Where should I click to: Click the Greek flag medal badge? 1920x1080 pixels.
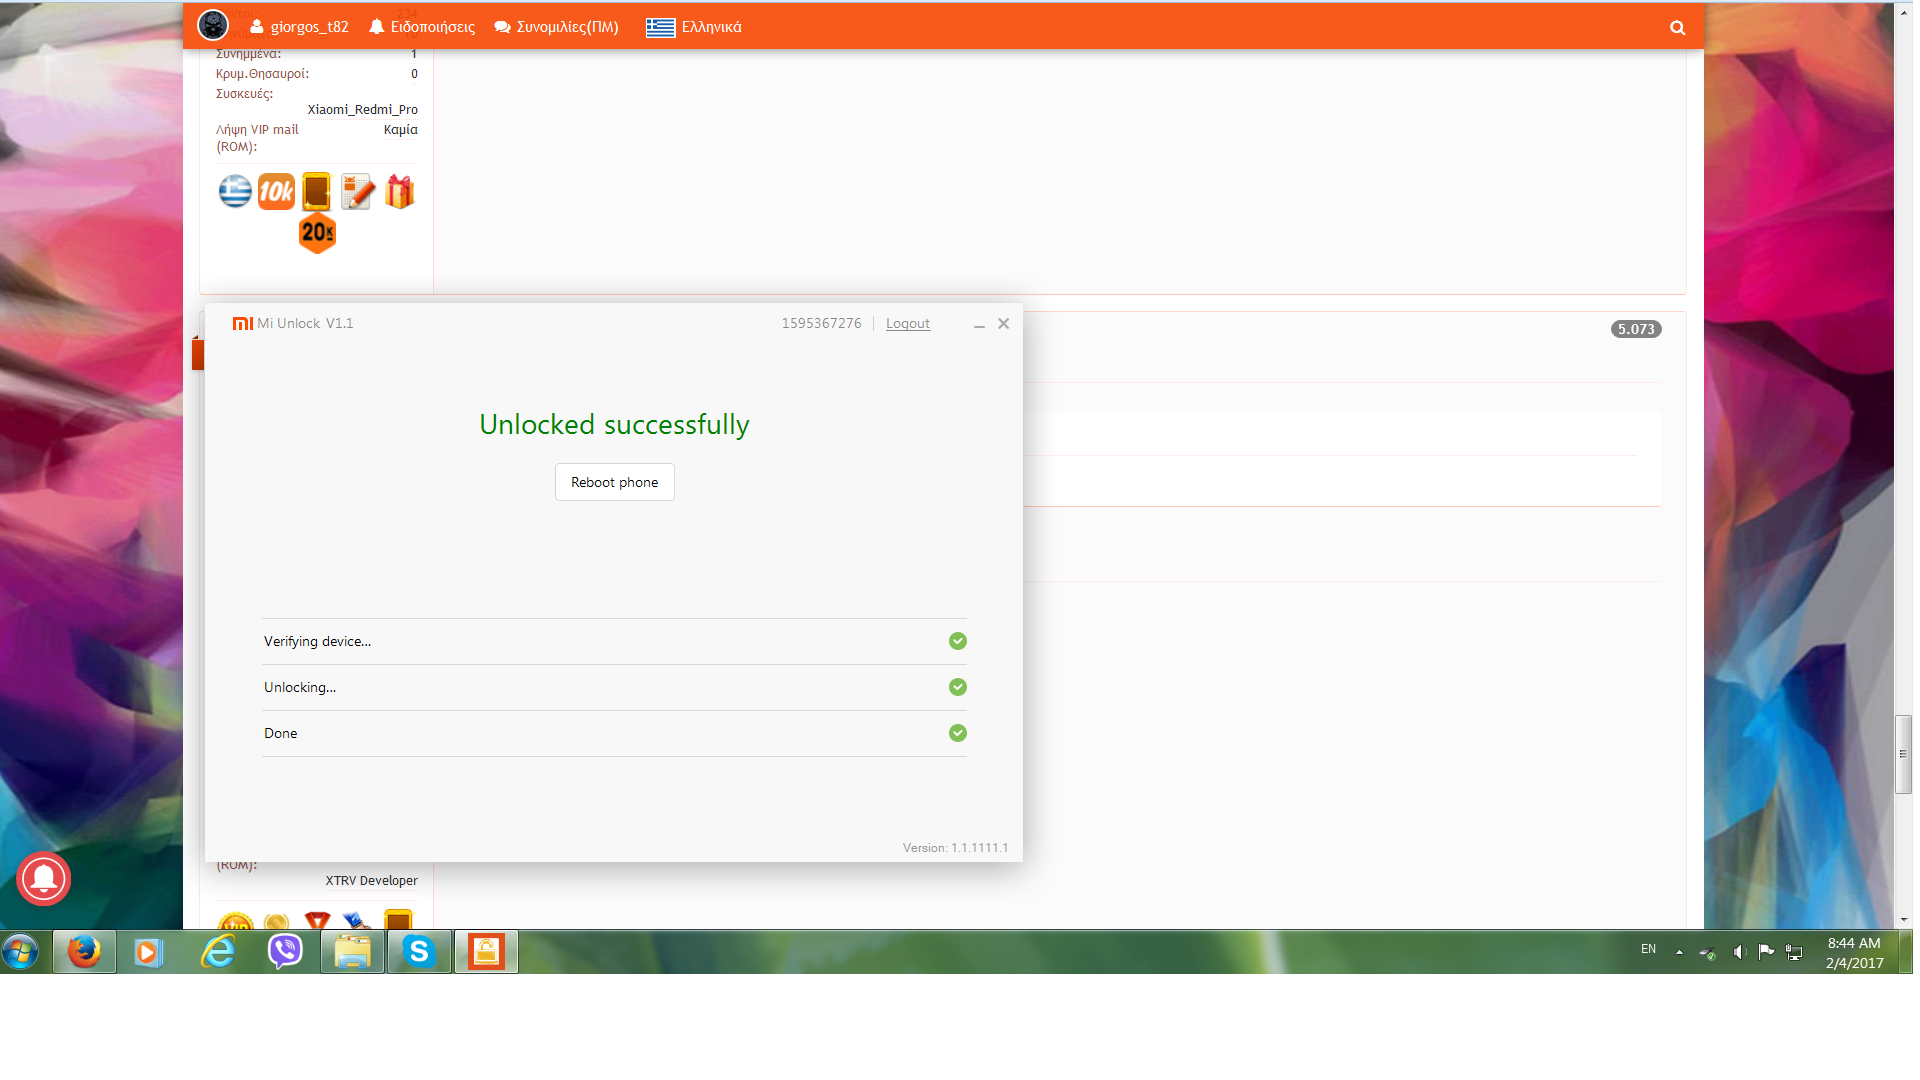coord(235,191)
